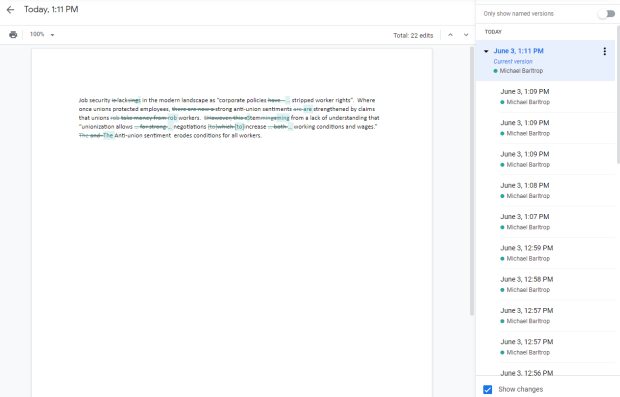
Task: Uncheck the Show changes checkbox
Action: click(488, 389)
